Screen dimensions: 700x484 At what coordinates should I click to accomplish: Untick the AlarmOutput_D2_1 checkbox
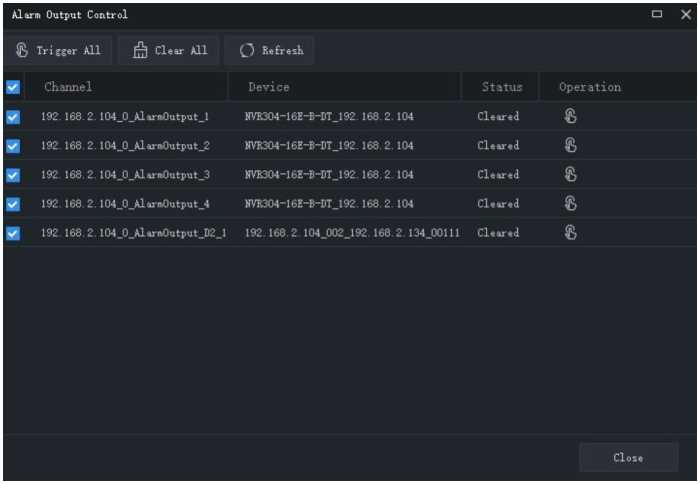(x=13, y=233)
